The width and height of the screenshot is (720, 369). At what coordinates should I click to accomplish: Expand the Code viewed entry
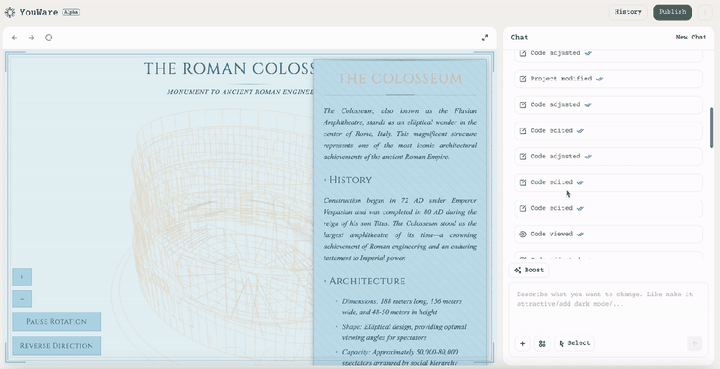tap(608, 234)
